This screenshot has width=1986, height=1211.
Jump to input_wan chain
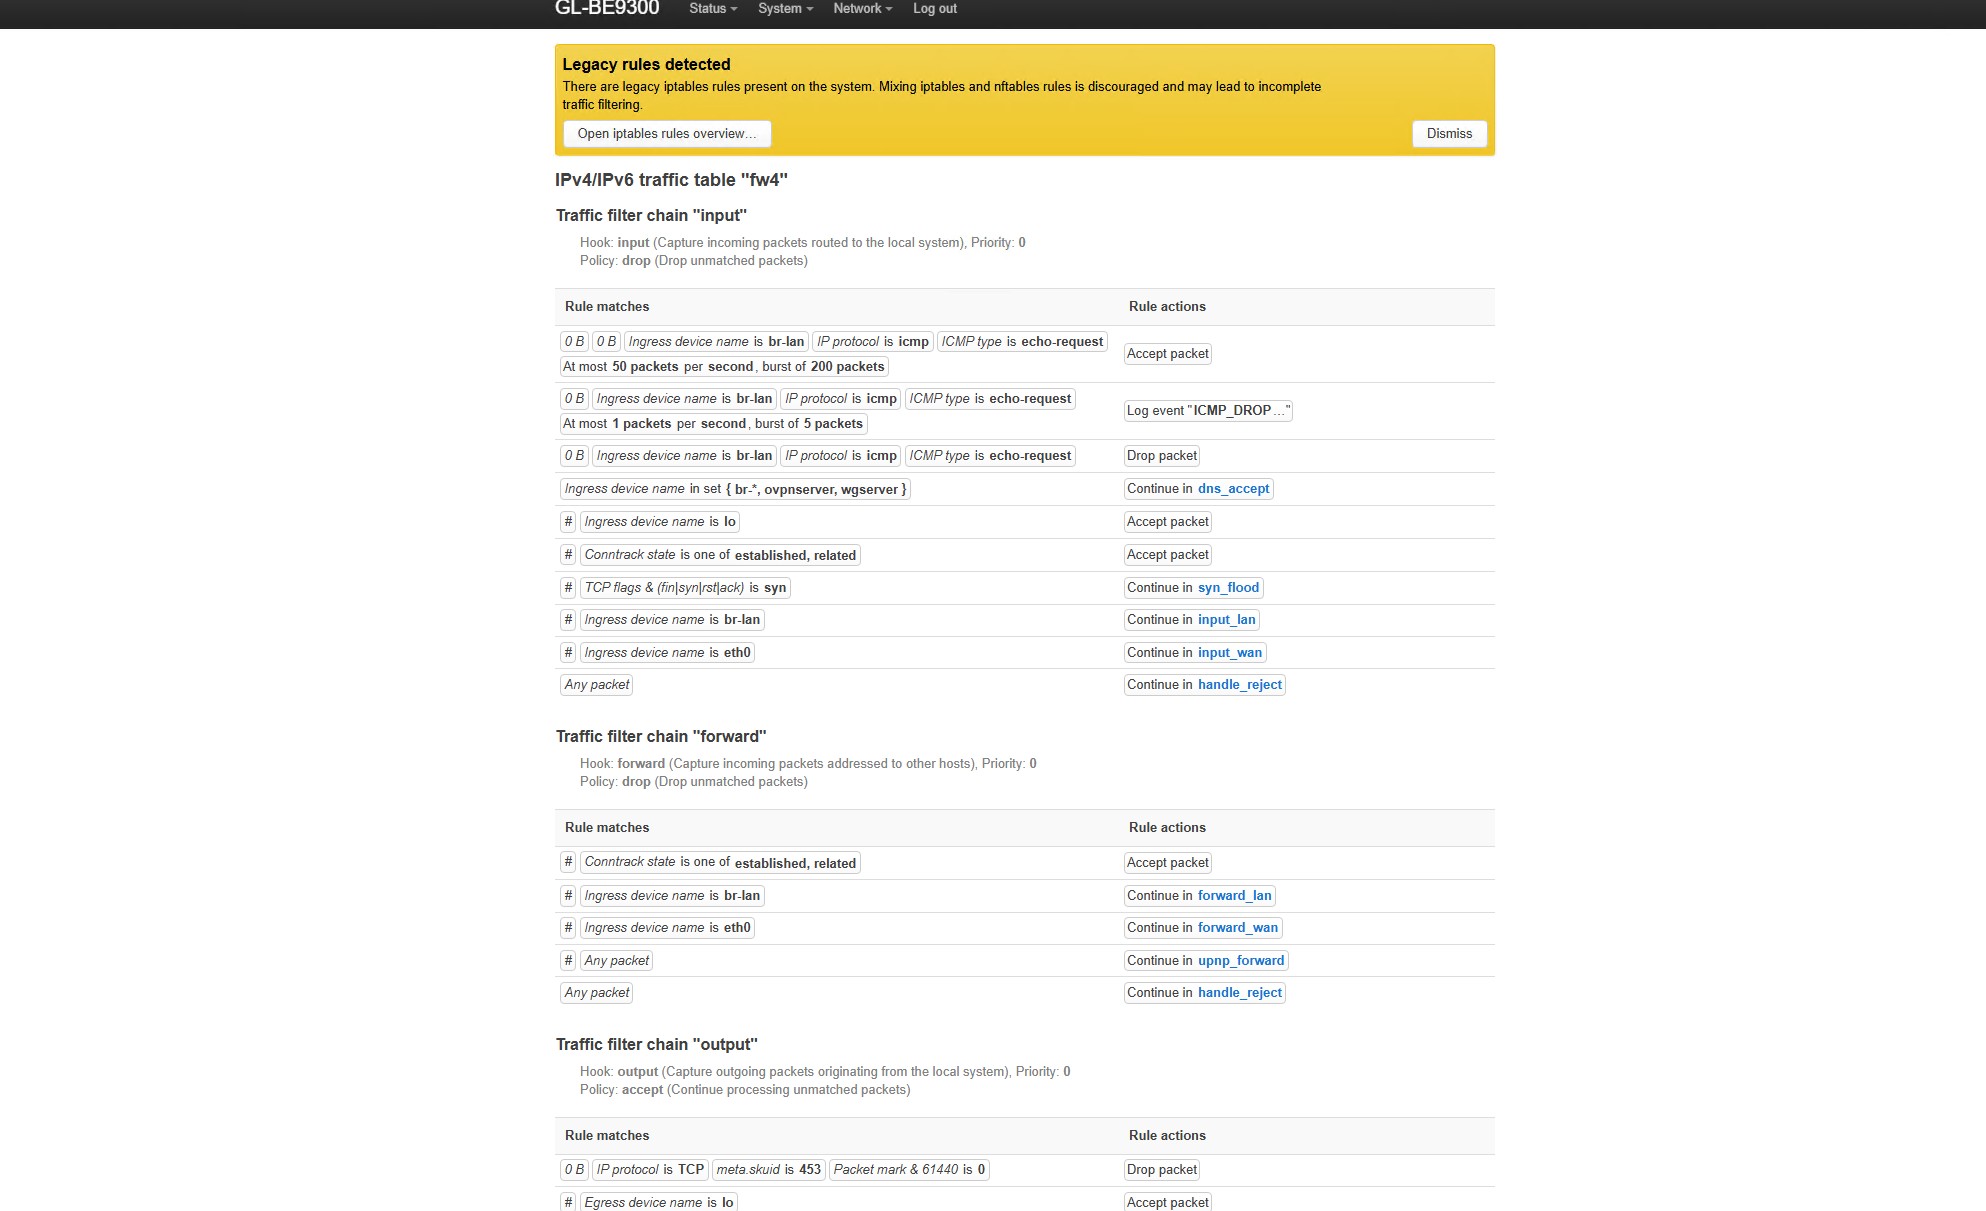click(1229, 653)
